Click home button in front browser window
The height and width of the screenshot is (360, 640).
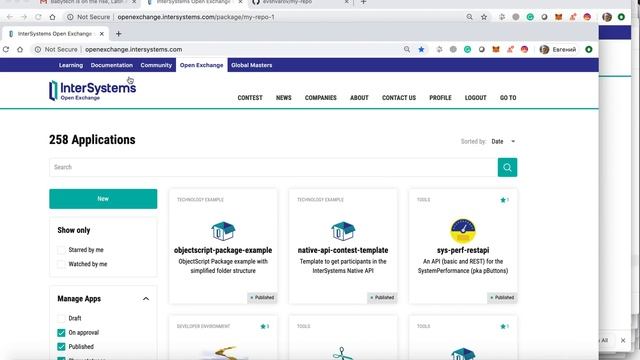pos(20,49)
